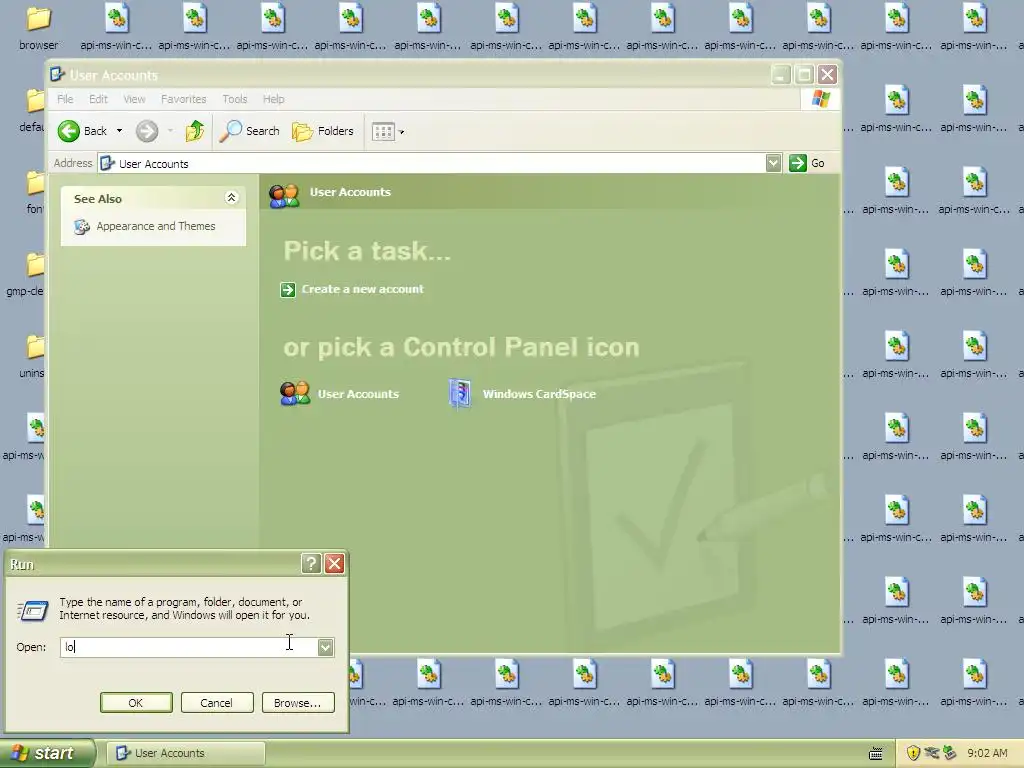Image resolution: width=1024 pixels, height=768 pixels.
Task: Toggle the Folders pane button
Action: click(x=323, y=131)
